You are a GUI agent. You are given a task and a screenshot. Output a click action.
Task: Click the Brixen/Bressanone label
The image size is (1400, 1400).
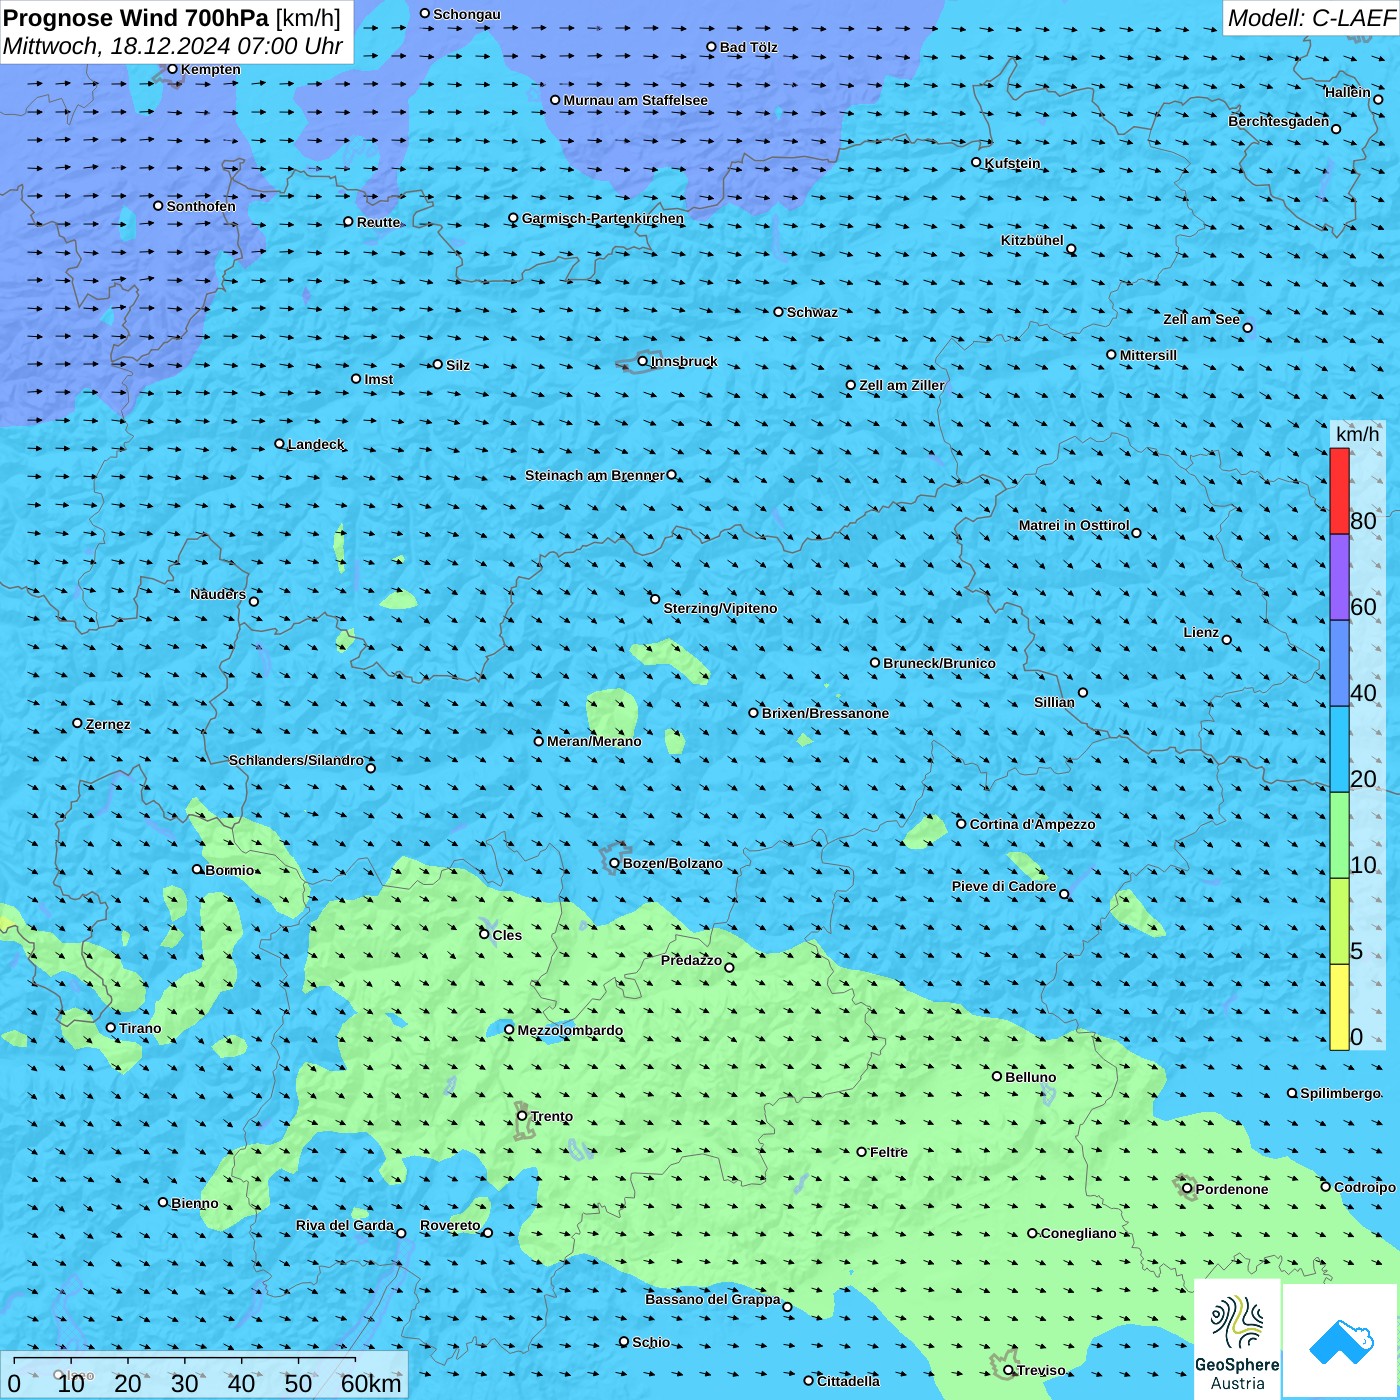pyautogui.click(x=825, y=713)
